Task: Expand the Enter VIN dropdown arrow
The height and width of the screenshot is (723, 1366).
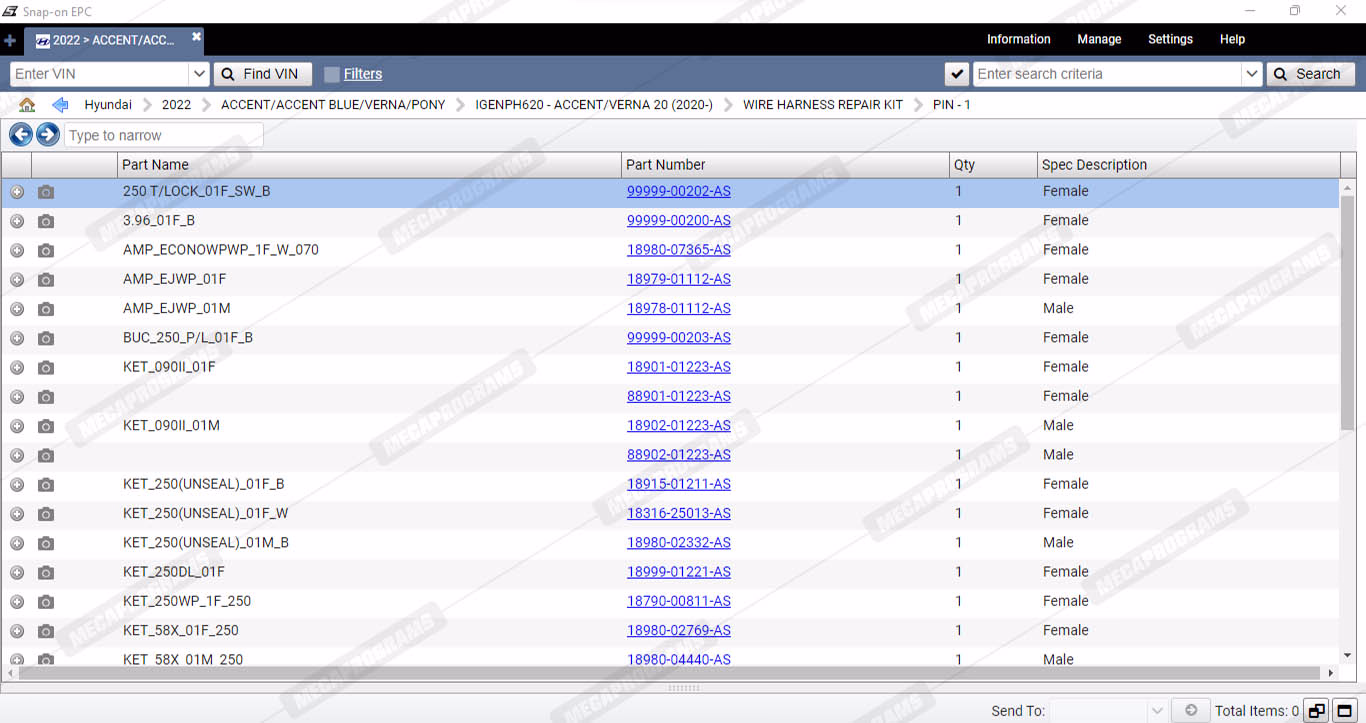Action: 198,74
